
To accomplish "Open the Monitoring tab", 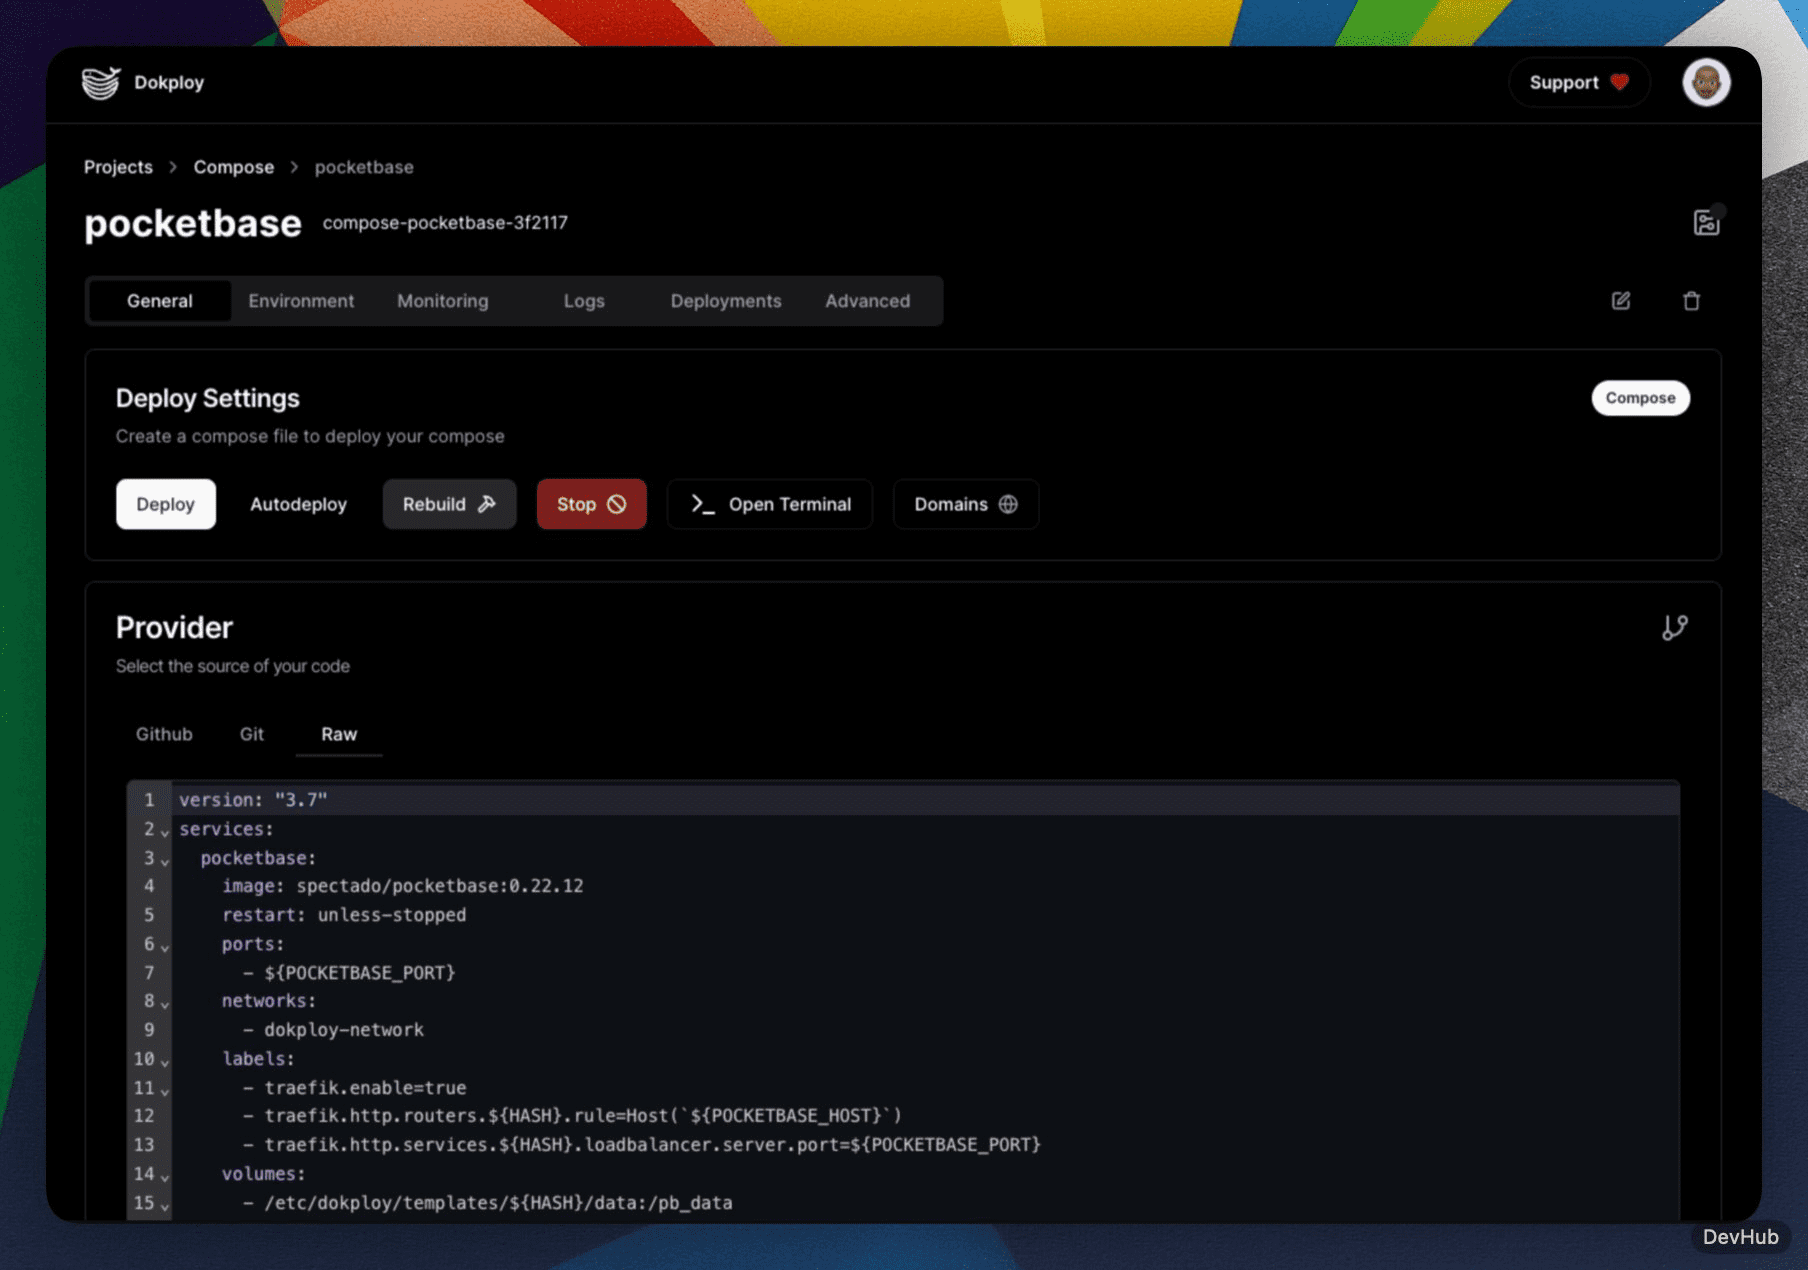I will pos(443,301).
